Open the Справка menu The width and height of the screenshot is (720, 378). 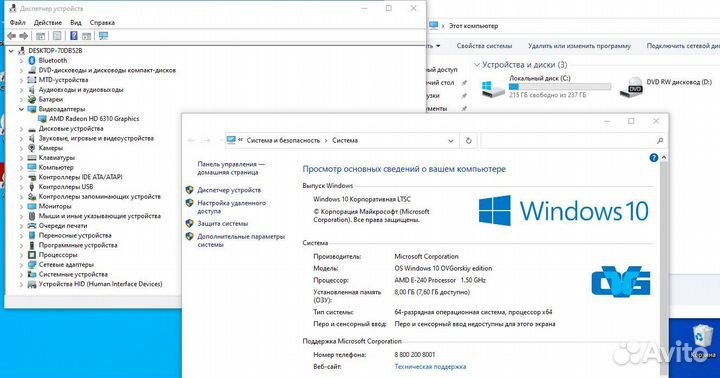102,23
